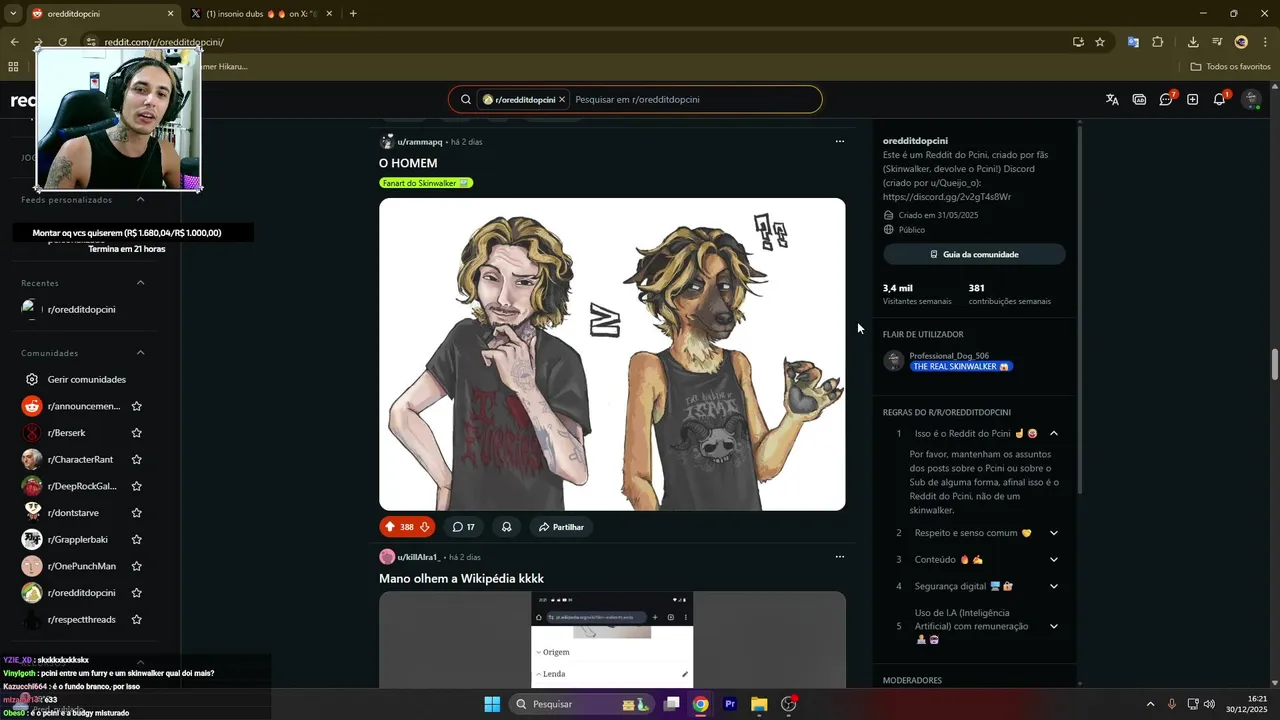Open browser downloads icon
This screenshot has width=1280, height=720.
point(1193,42)
